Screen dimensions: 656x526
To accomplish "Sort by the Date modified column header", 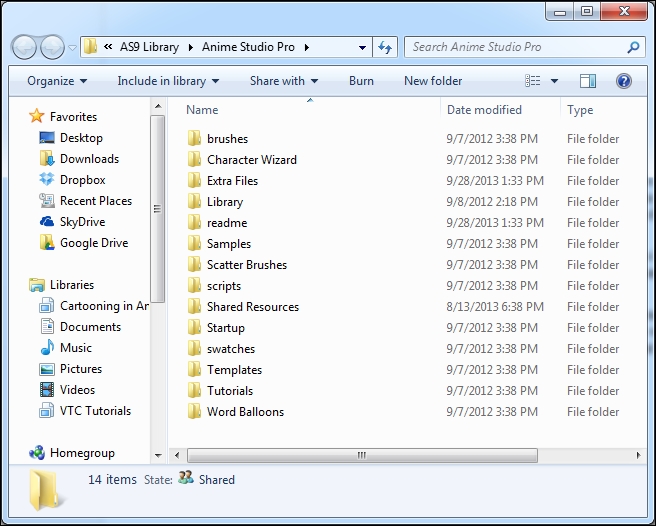I will coord(484,110).
